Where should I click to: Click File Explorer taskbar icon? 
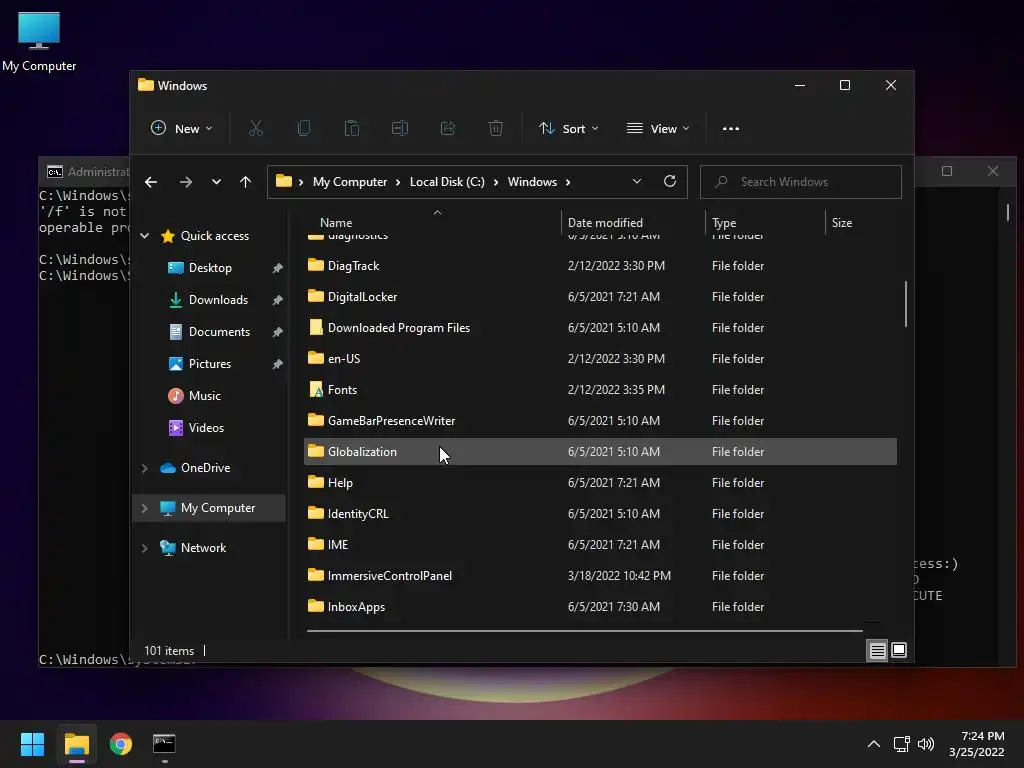[x=76, y=744]
